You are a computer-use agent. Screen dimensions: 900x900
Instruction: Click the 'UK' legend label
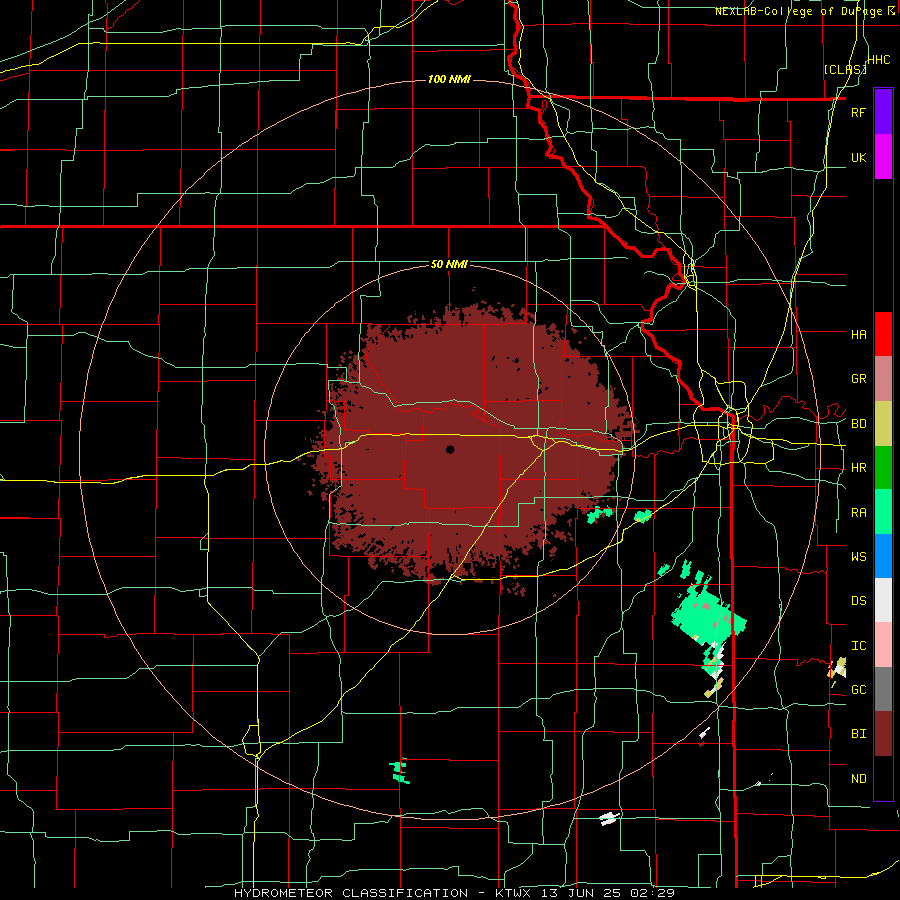pyautogui.click(x=858, y=157)
